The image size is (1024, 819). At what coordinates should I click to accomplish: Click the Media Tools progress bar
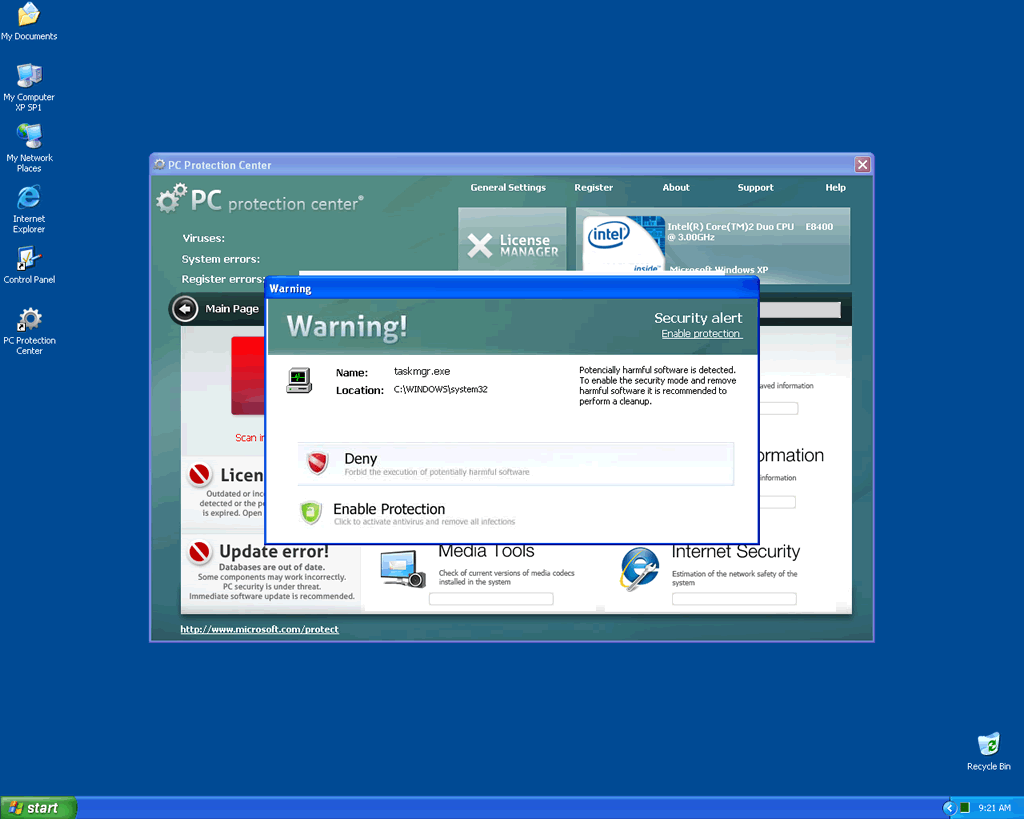point(491,599)
